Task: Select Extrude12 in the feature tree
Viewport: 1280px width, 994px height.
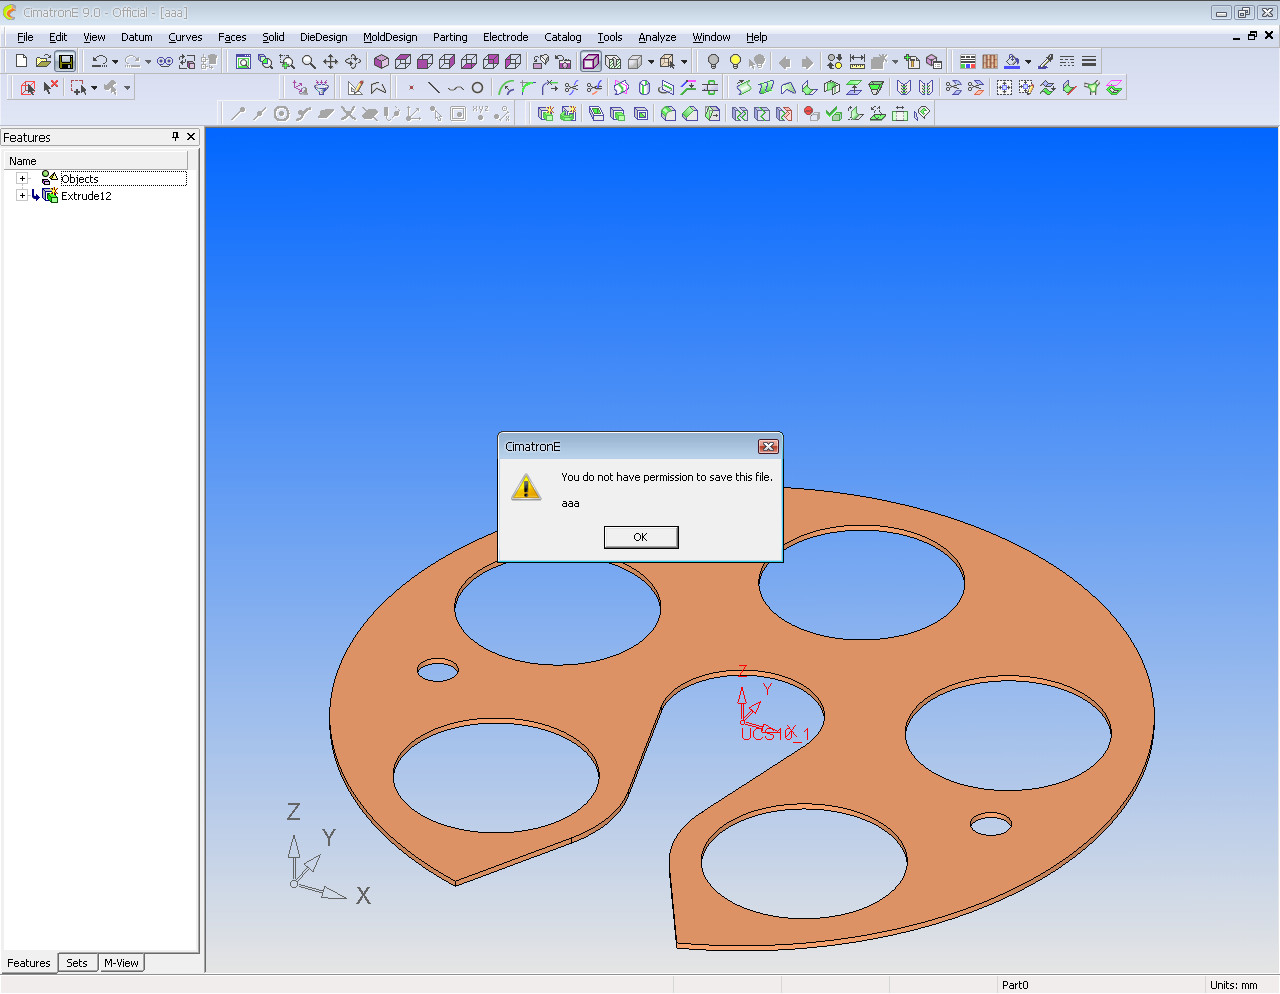Action: 86,196
